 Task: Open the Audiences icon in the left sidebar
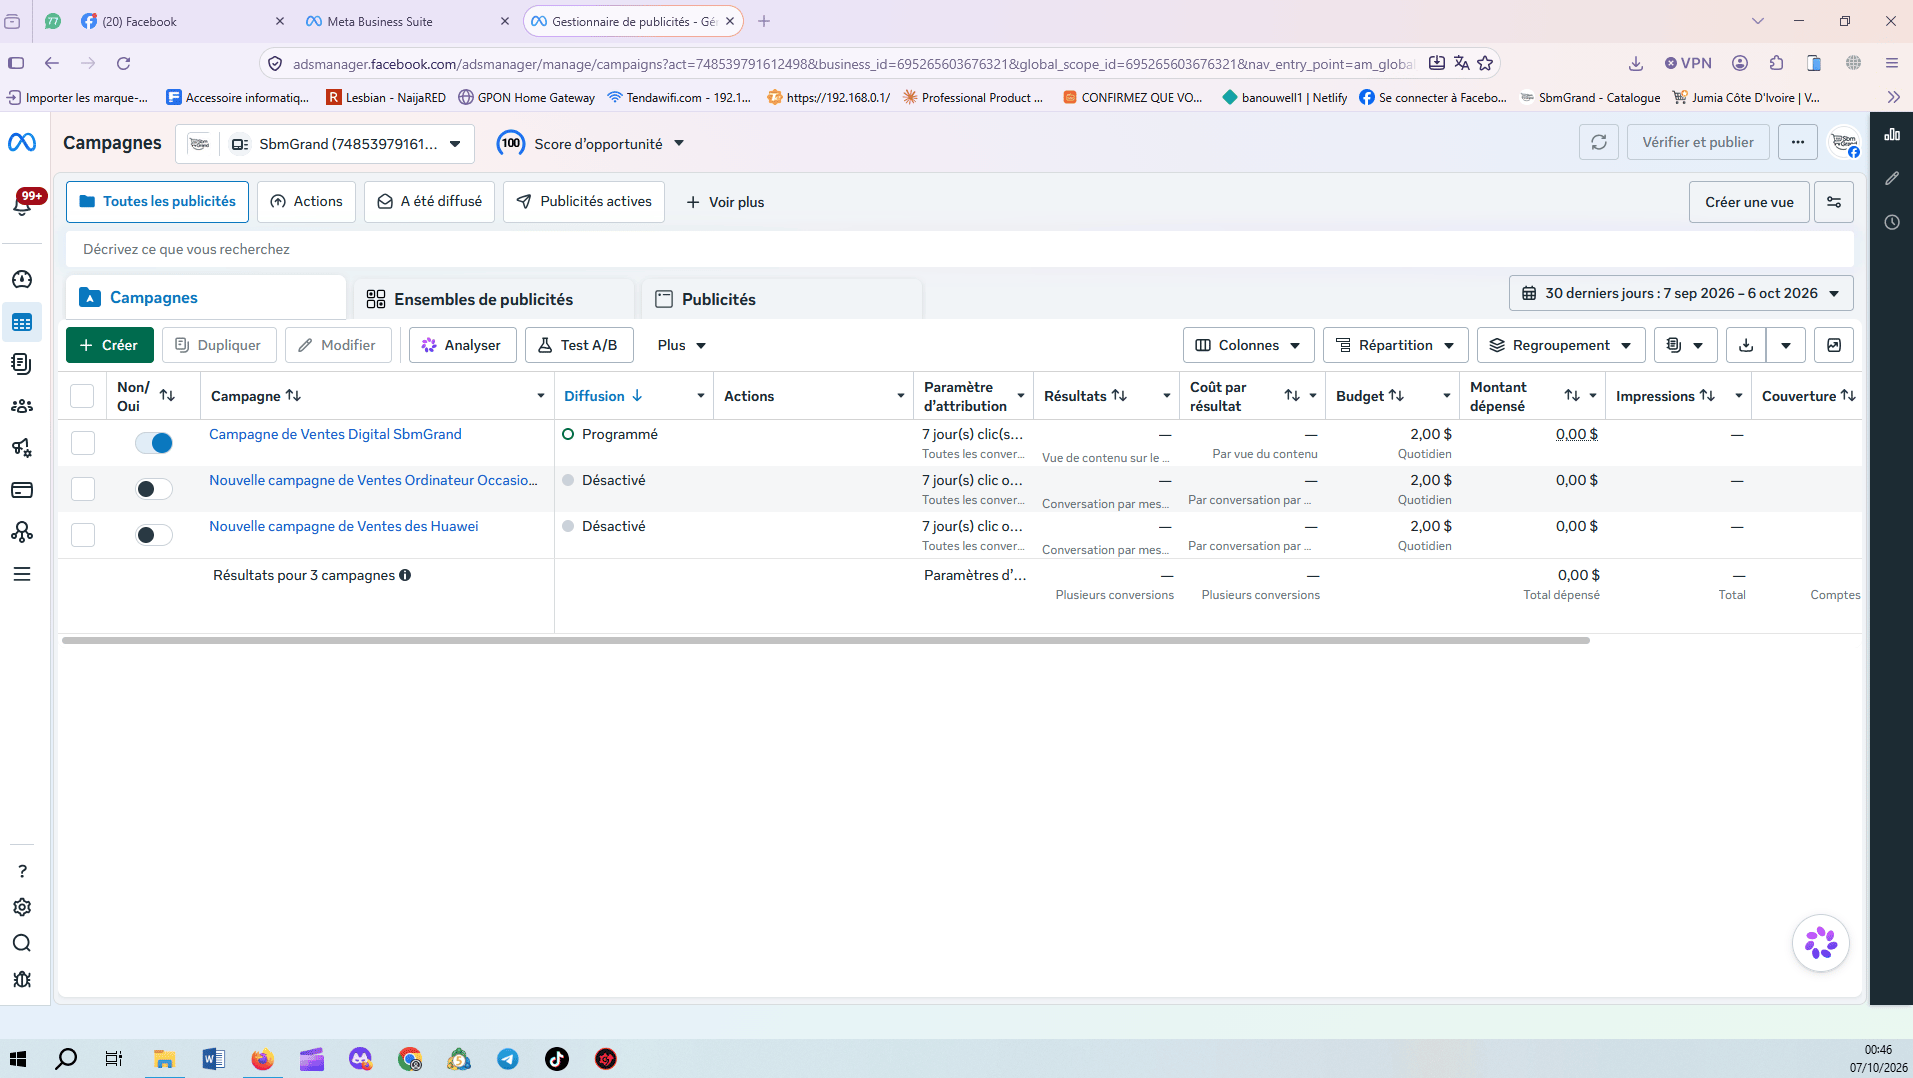[x=22, y=406]
